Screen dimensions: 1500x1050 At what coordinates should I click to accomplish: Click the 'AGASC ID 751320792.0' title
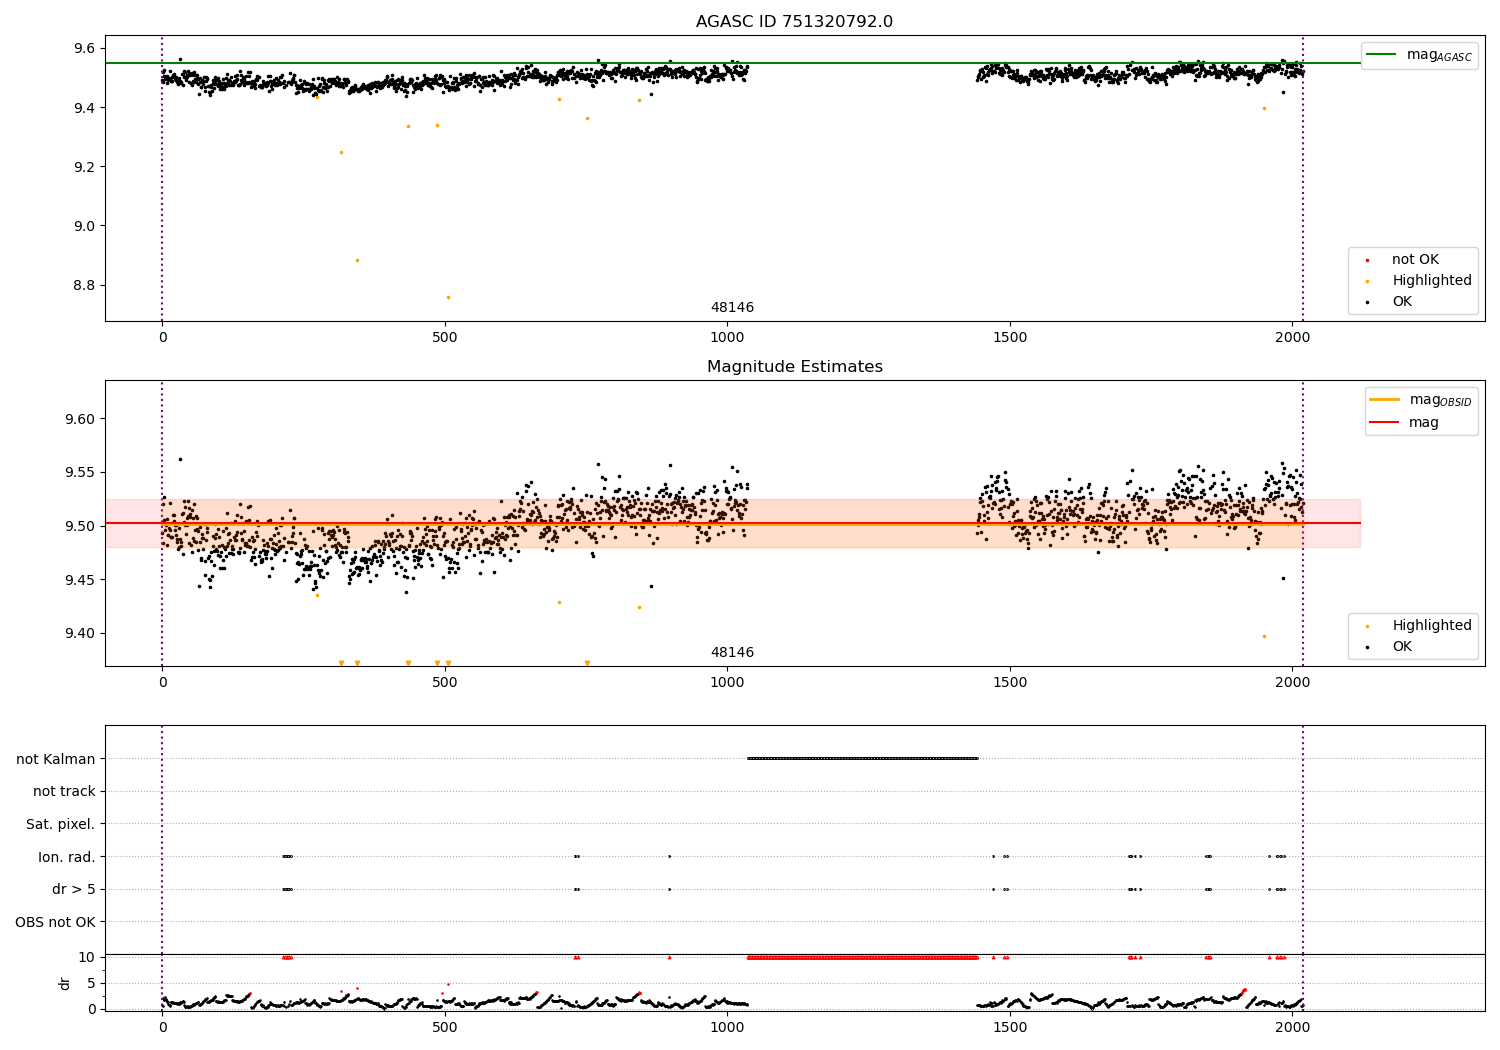coord(794,22)
